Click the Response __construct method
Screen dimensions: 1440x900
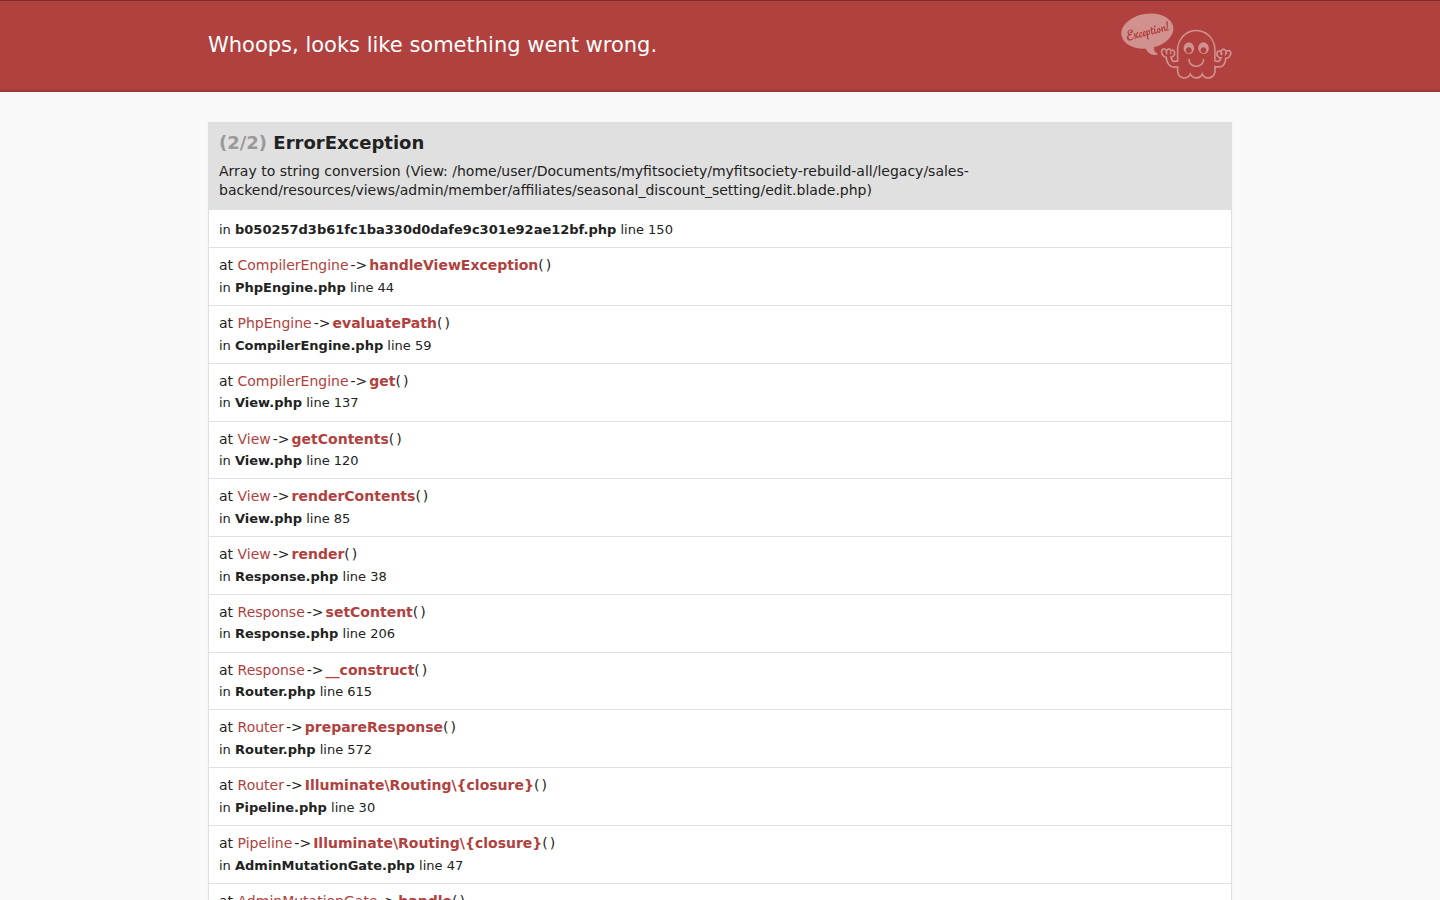[370, 670]
